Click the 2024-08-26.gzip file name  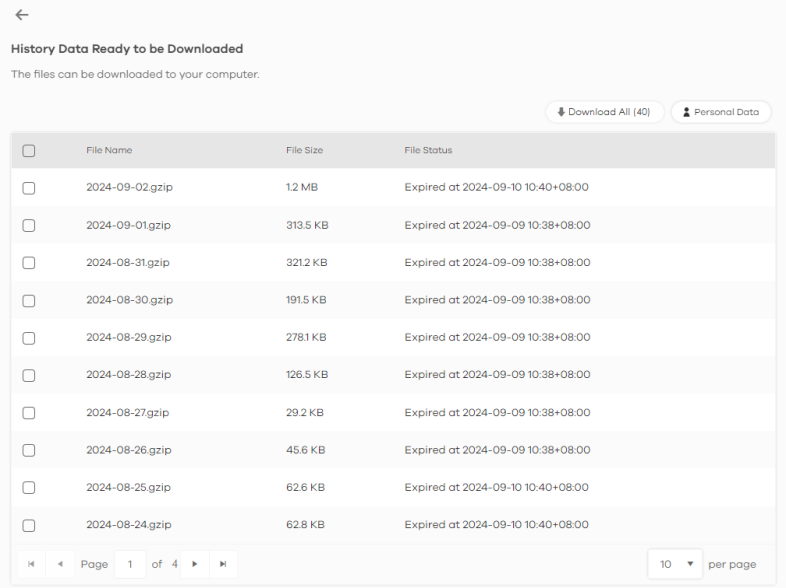128,450
